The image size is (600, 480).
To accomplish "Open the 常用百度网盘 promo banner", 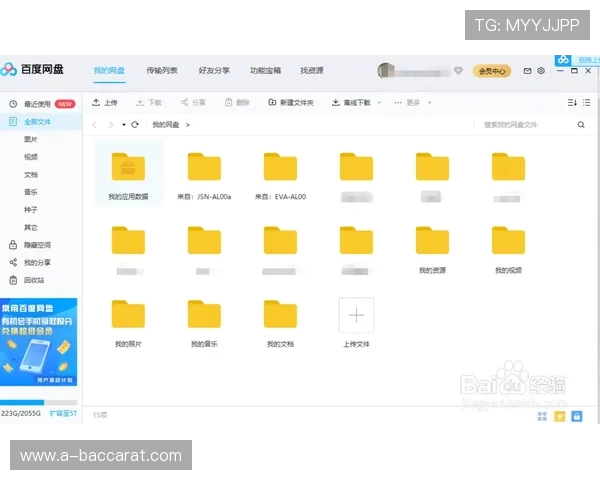I will pos(38,342).
